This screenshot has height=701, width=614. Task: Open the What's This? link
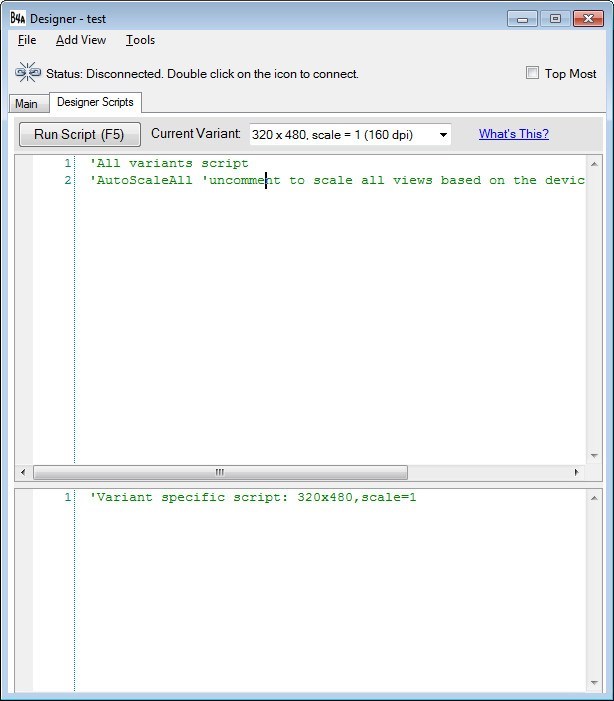pyautogui.click(x=513, y=134)
